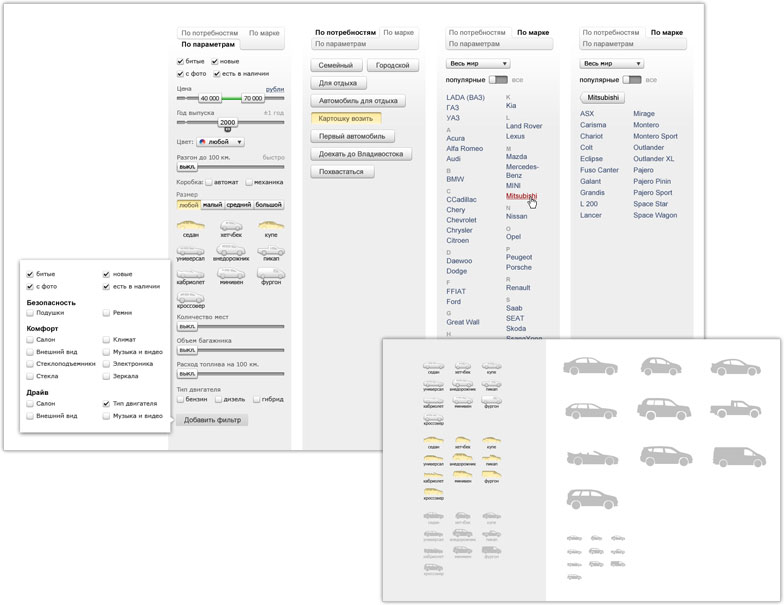Image resolution: width=784 pixels, height=605 pixels.
Task: Choose the хетчбек body type icon in filters
Action: click(x=231, y=226)
